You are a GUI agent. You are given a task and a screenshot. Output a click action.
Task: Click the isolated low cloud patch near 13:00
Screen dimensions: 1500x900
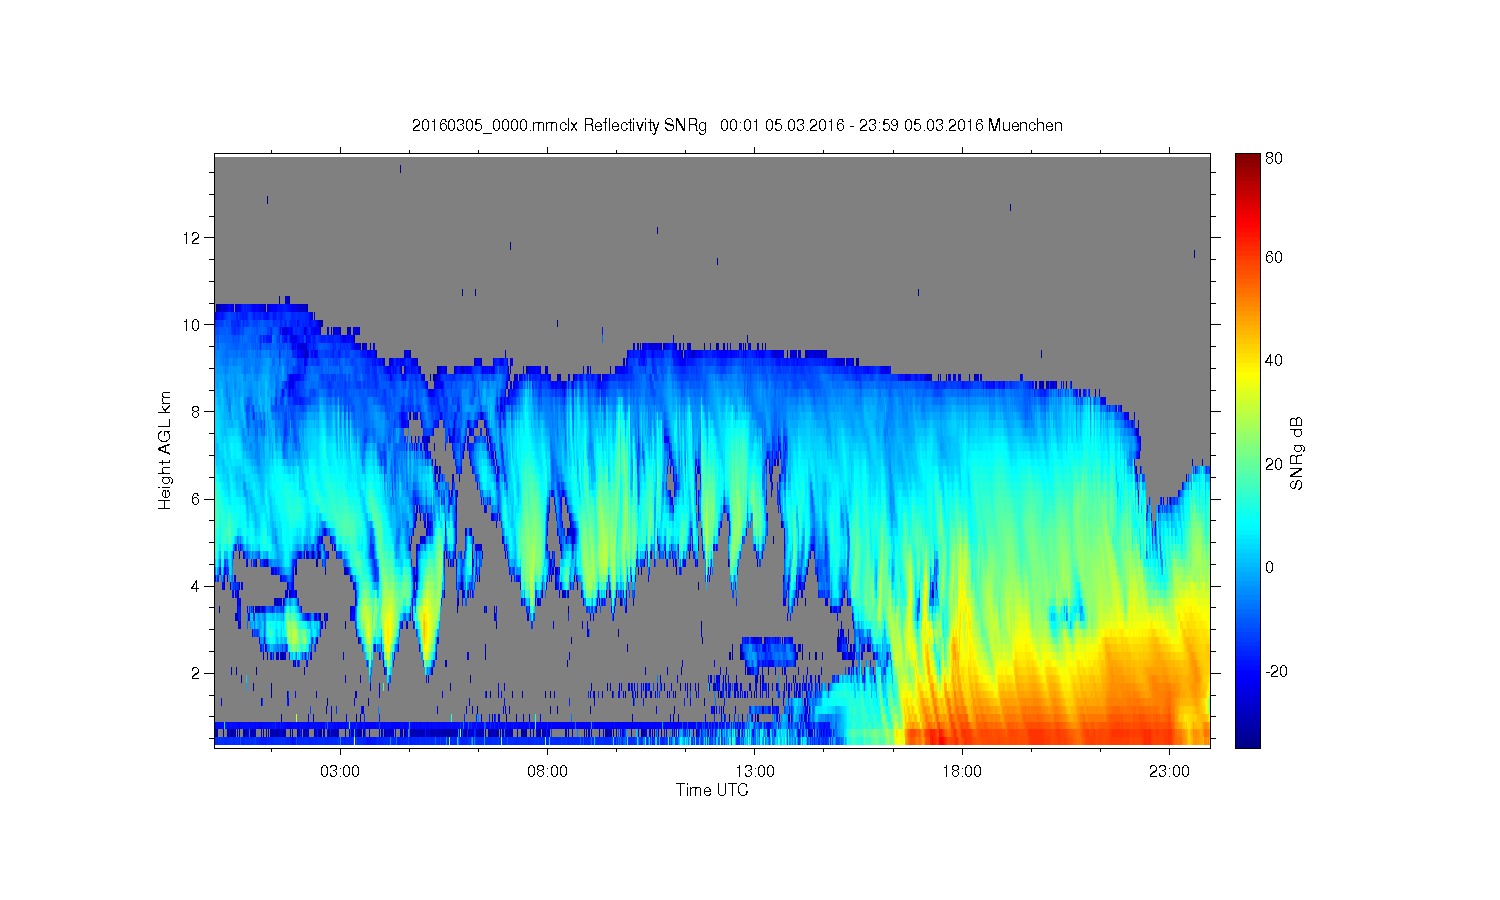770,652
